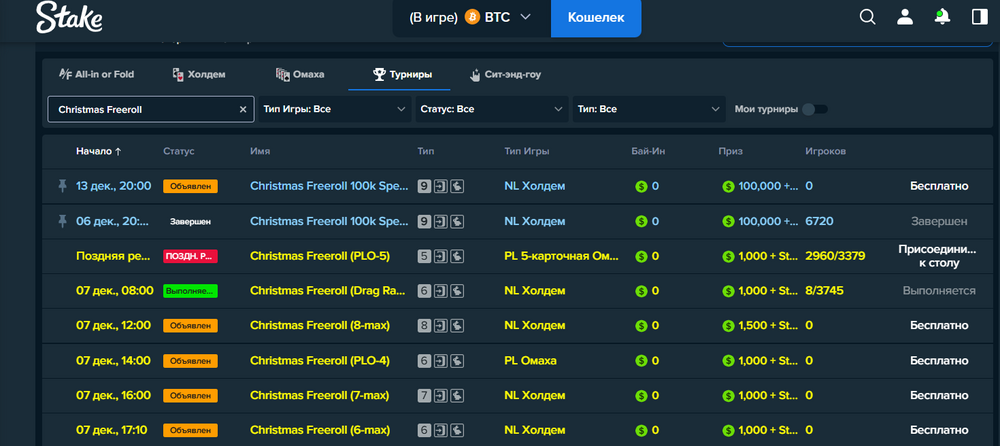The image size is (1000, 446).
Task: Click pin icon on 06 дек. tournament row
Action: tap(61, 221)
